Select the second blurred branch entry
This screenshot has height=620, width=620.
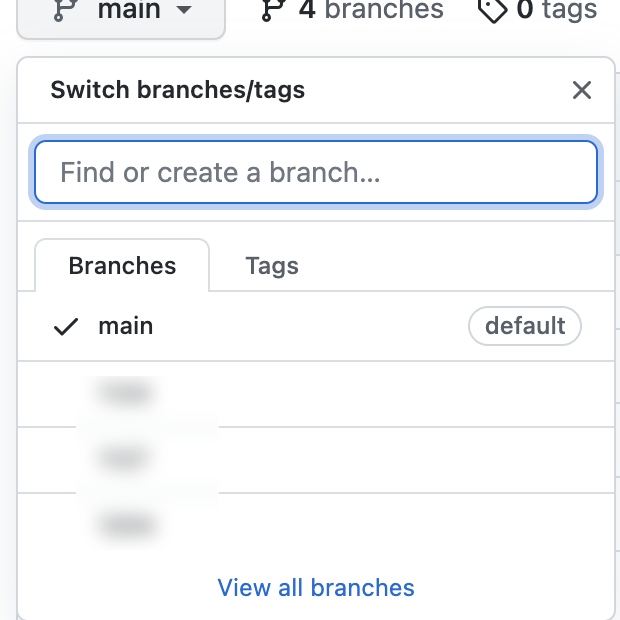[316, 460]
